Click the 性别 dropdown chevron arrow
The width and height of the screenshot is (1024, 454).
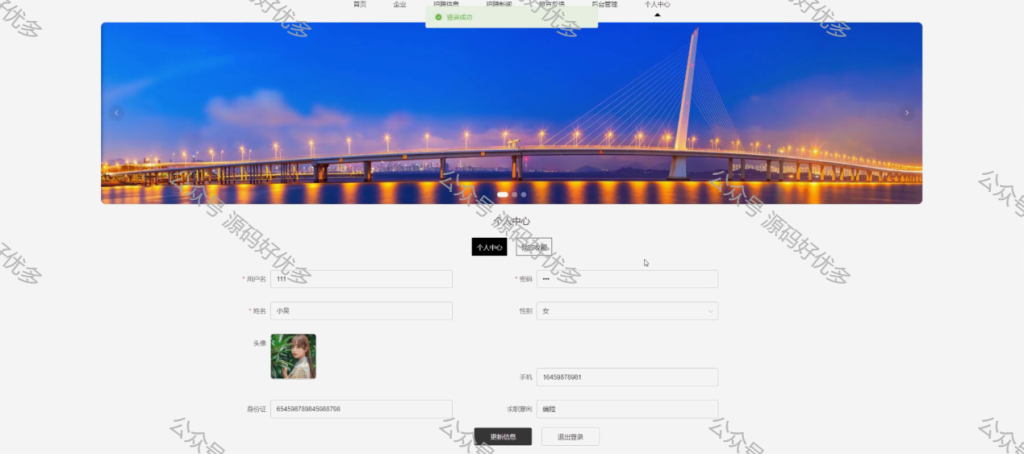711,311
